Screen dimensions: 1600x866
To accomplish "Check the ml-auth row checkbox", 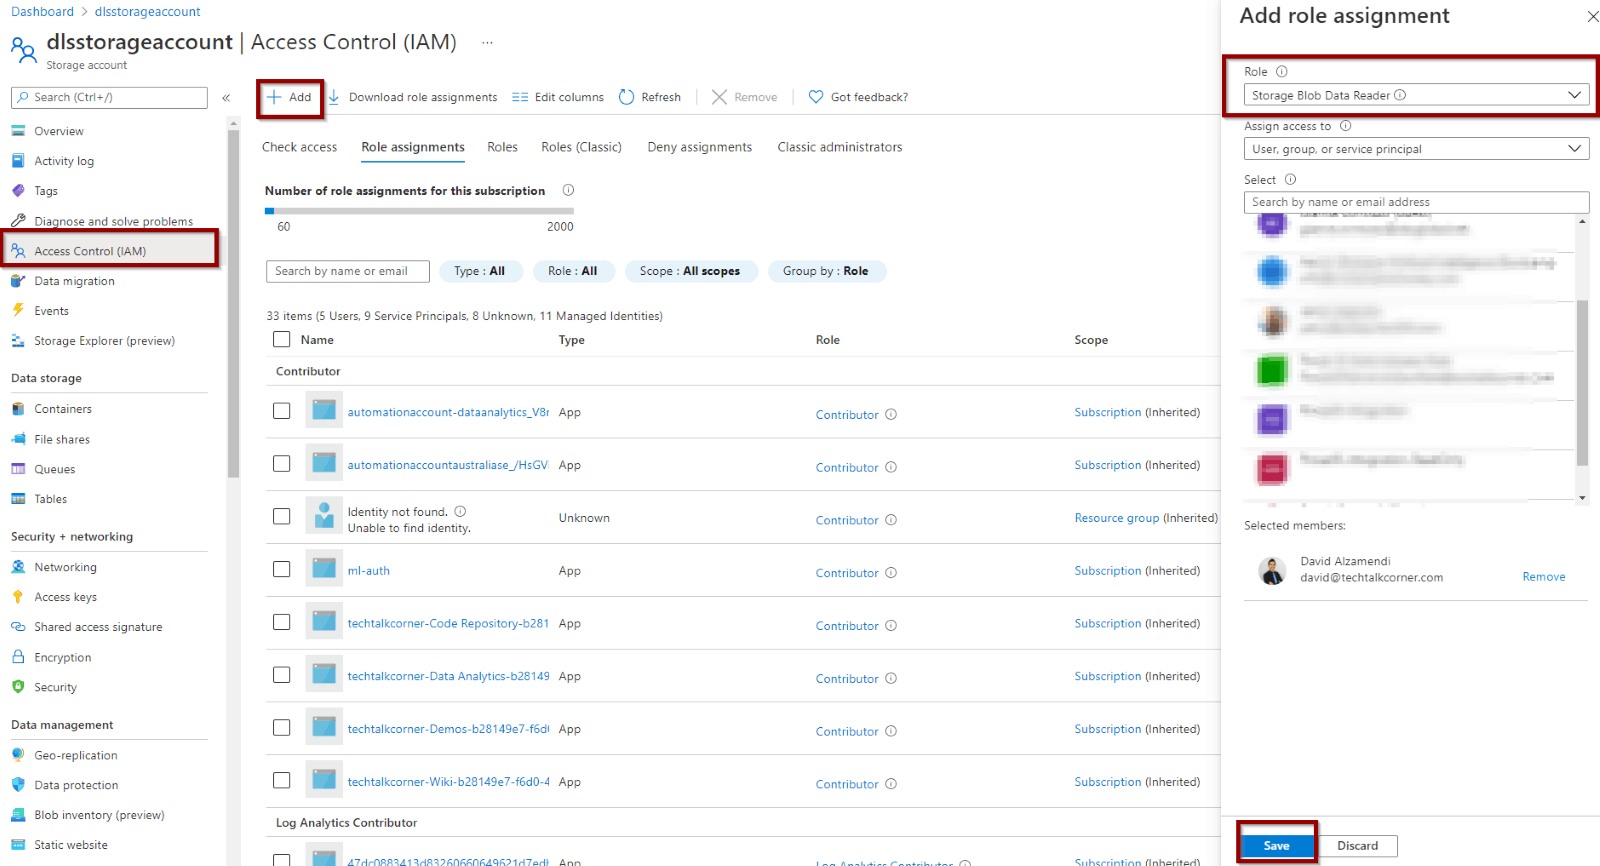I will [x=282, y=569].
